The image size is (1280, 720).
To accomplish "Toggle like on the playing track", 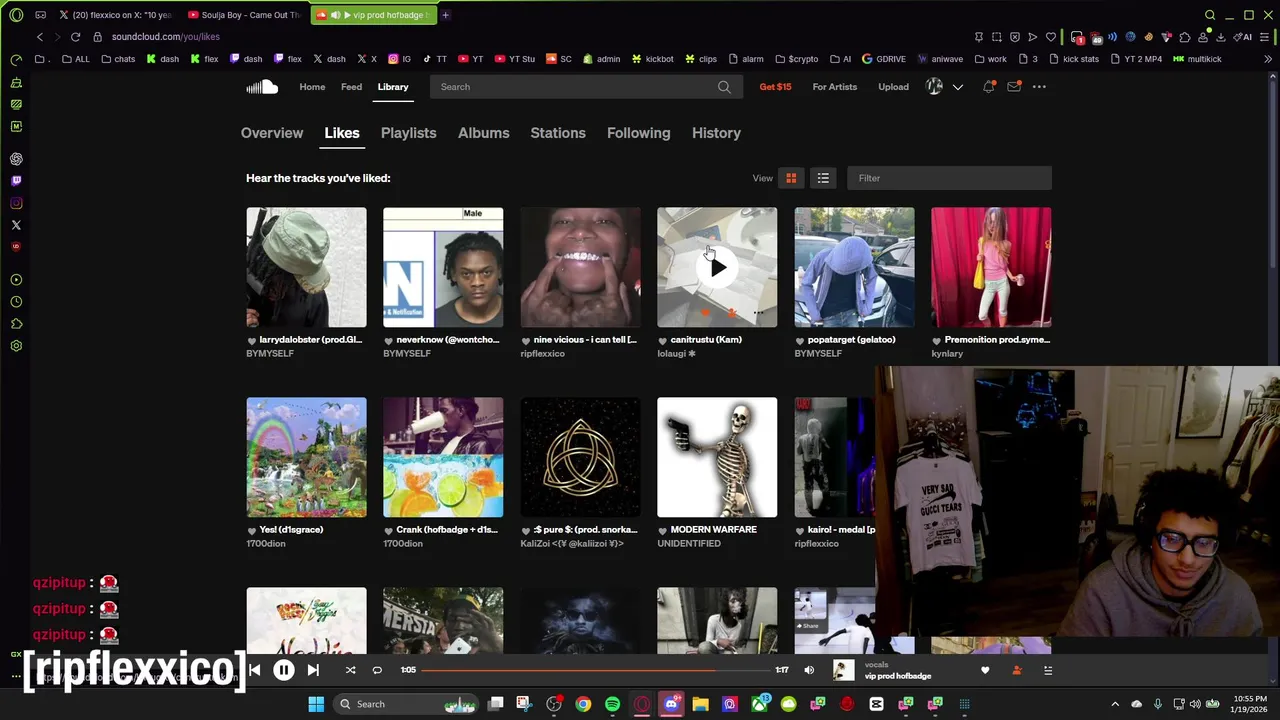I will [x=985, y=670].
